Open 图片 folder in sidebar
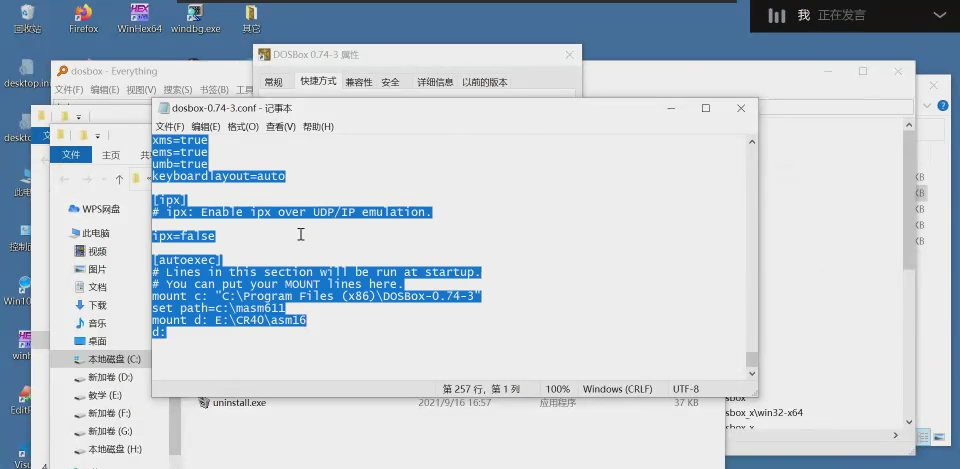The width and height of the screenshot is (960, 469). click(x=90, y=269)
